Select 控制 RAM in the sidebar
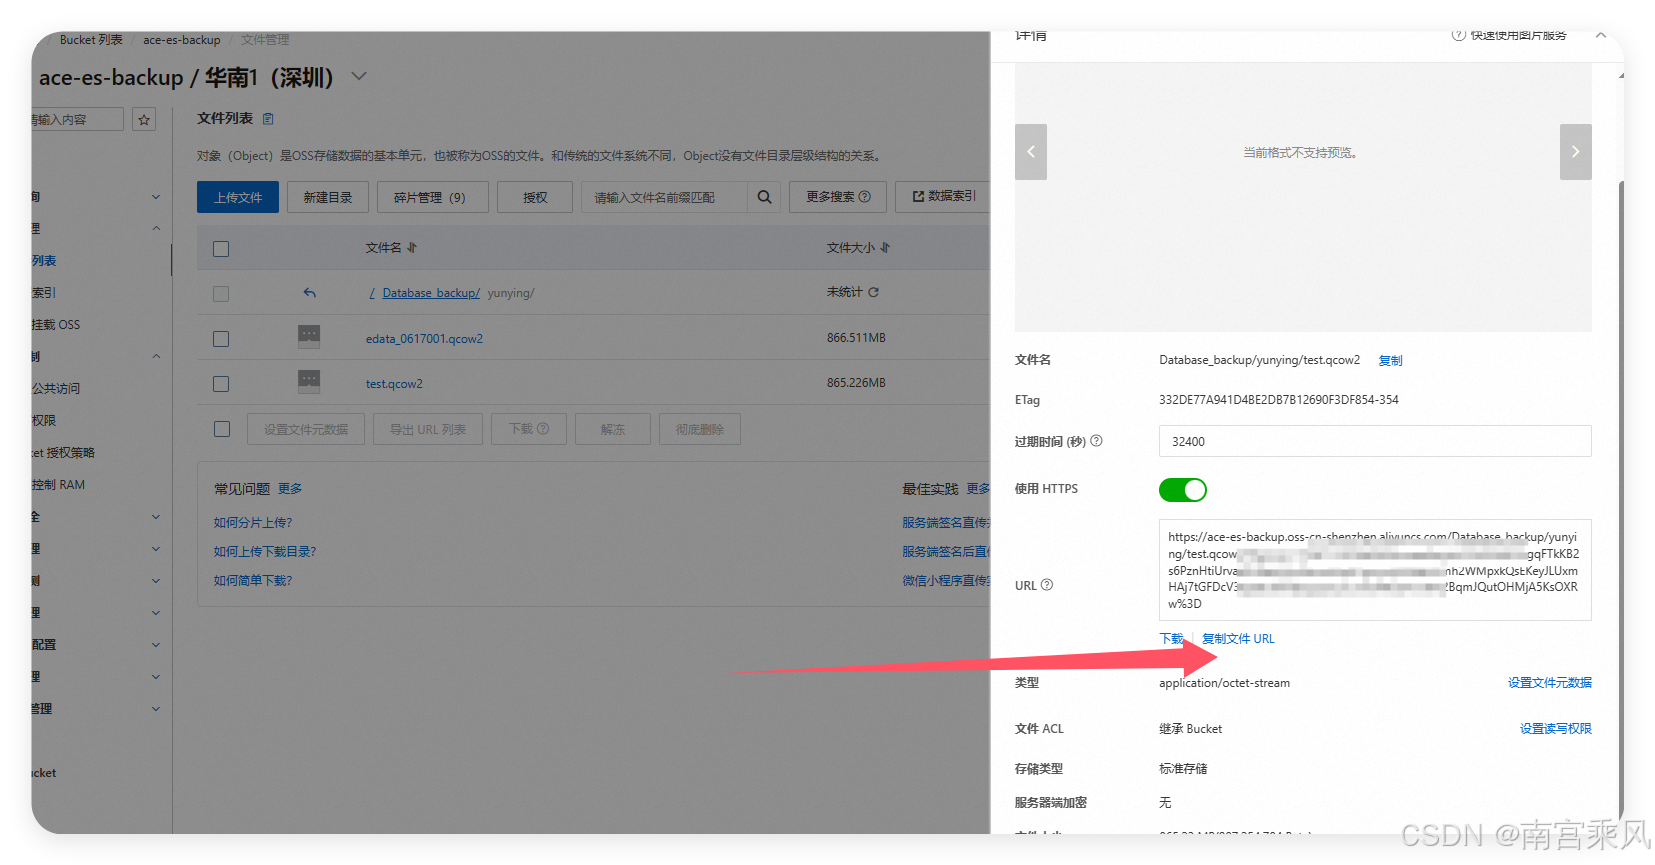Viewport: 1655px width, 865px height. [x=58, y=485]
